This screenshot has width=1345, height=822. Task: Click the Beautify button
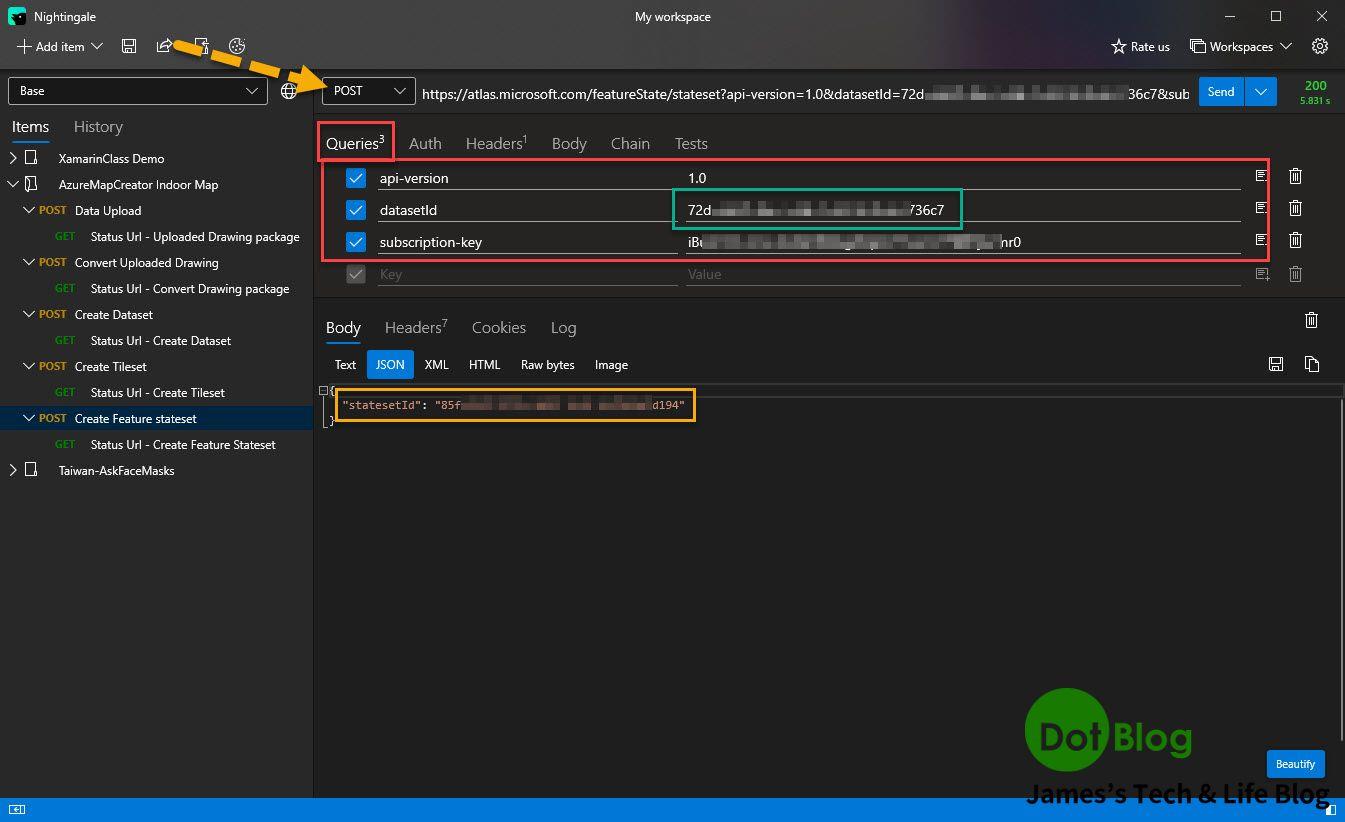coord(1295,764)
